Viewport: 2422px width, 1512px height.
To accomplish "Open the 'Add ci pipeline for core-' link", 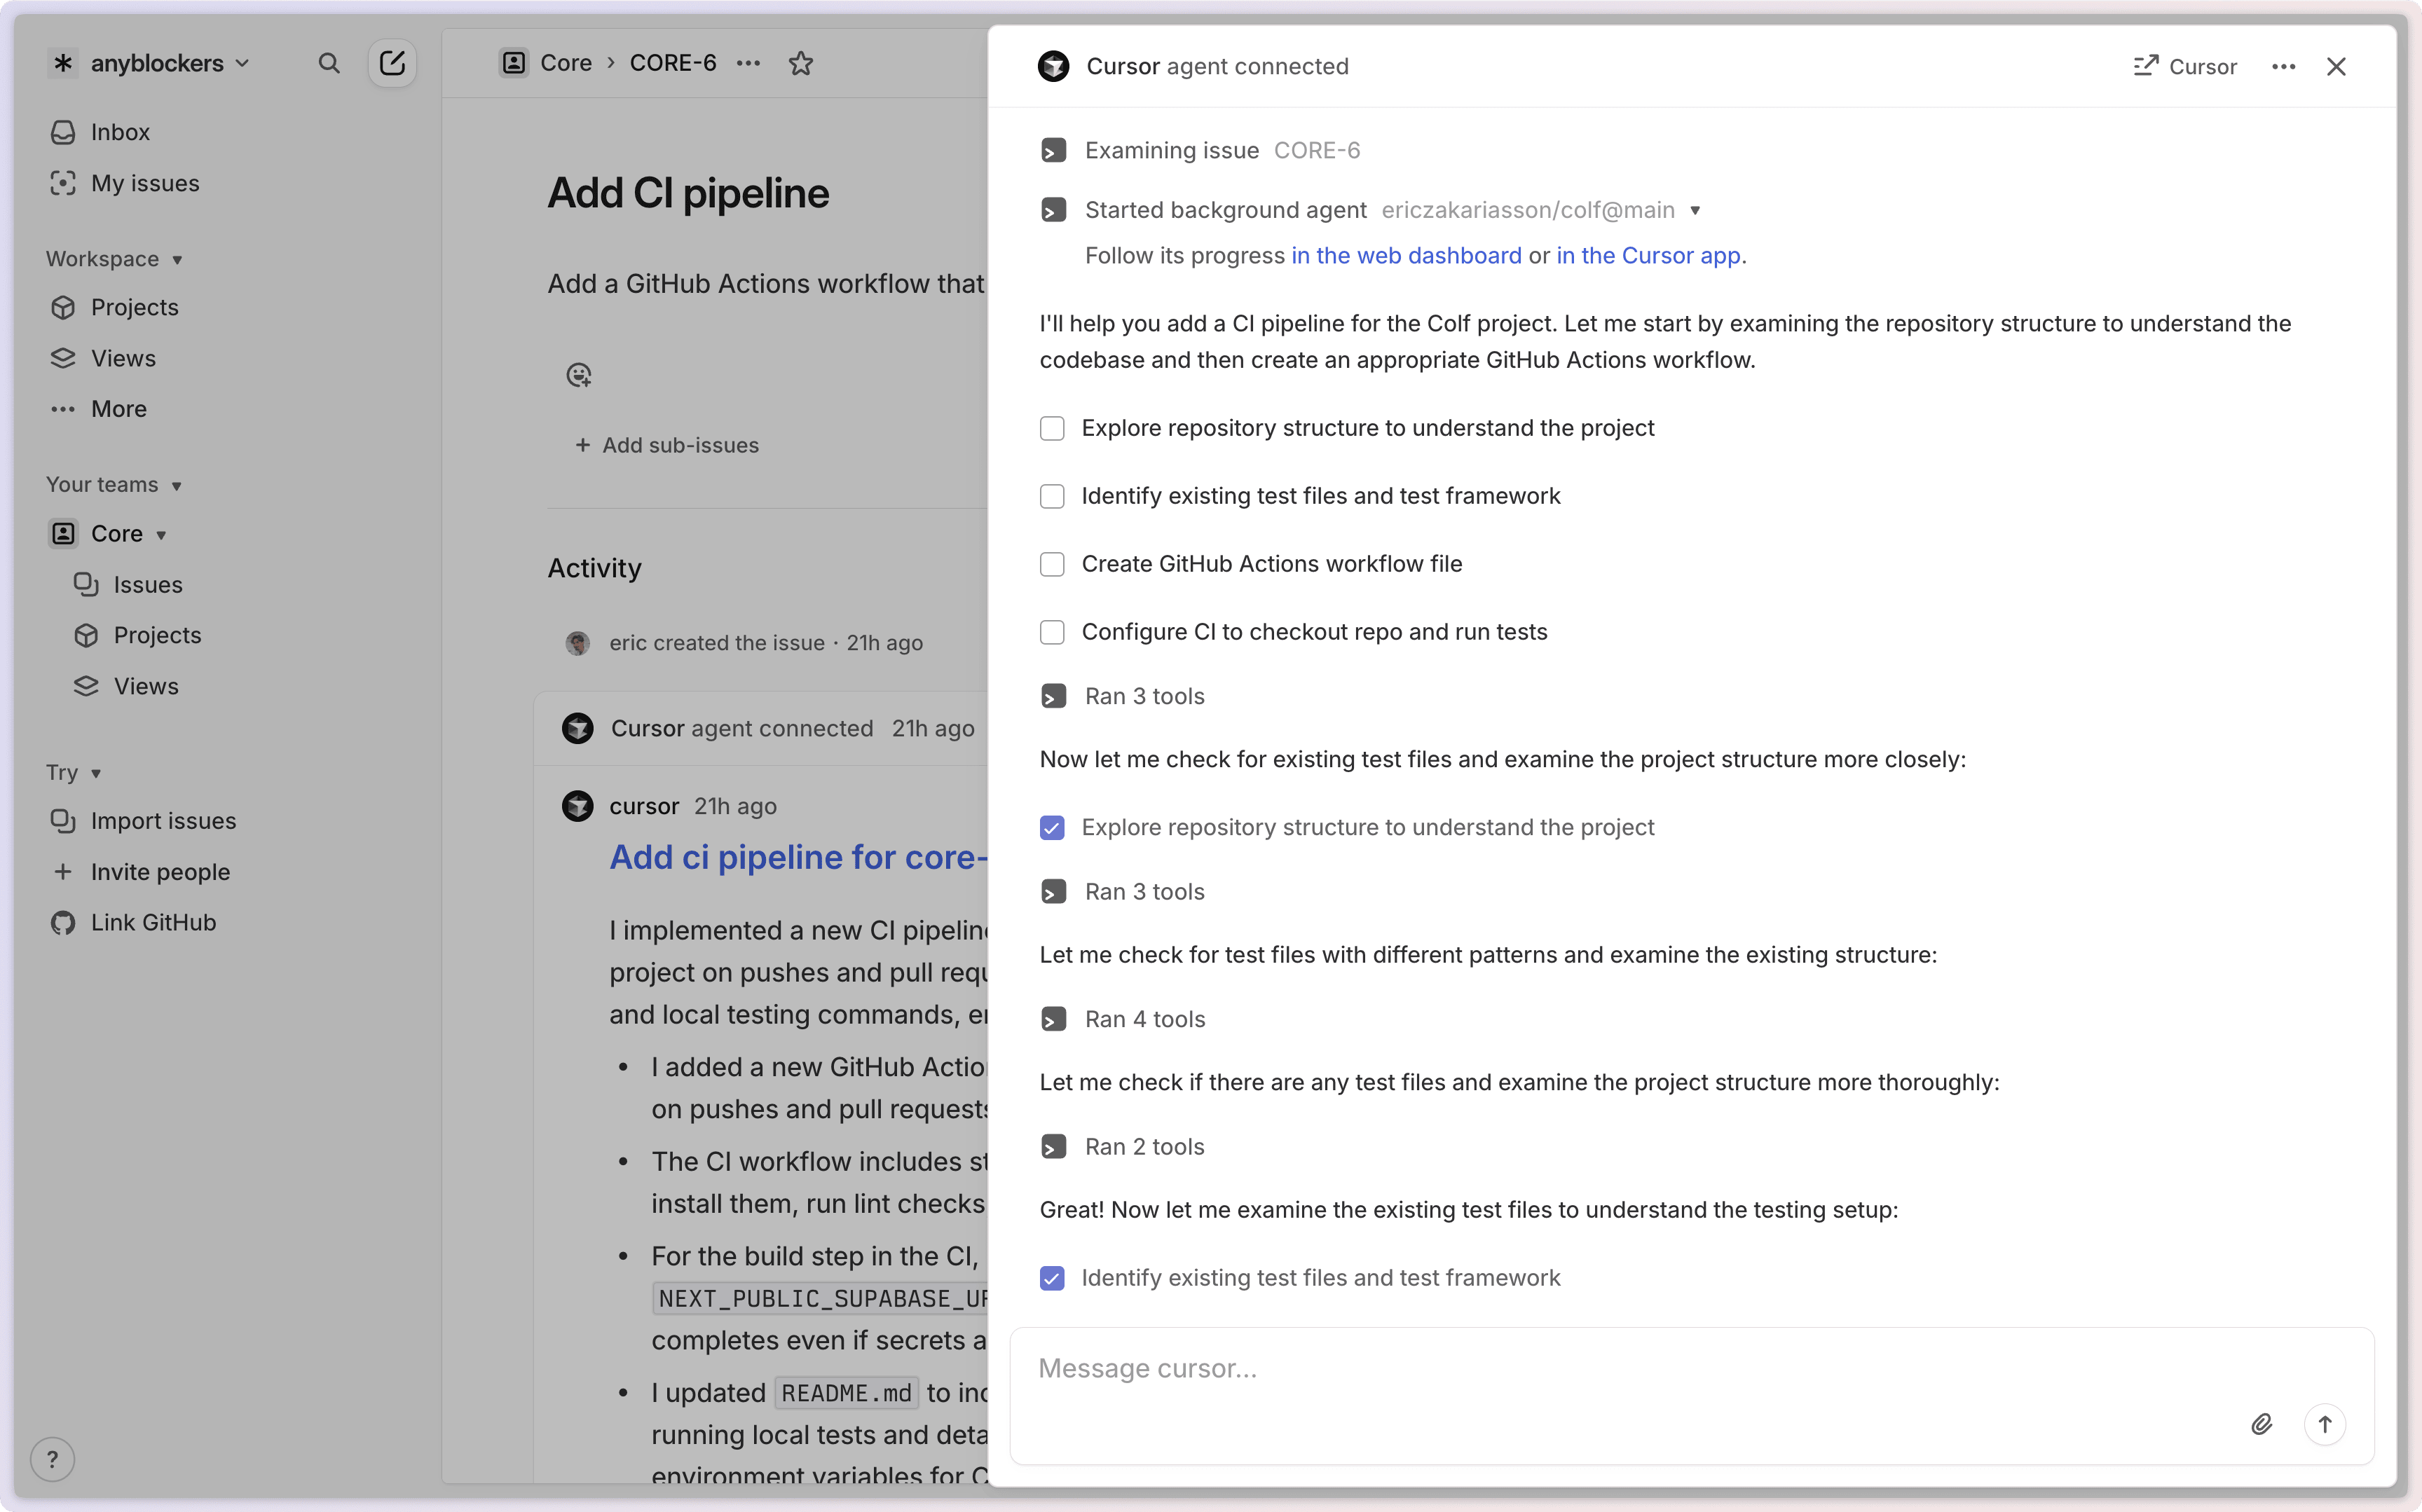I will [x=798, y=857].
